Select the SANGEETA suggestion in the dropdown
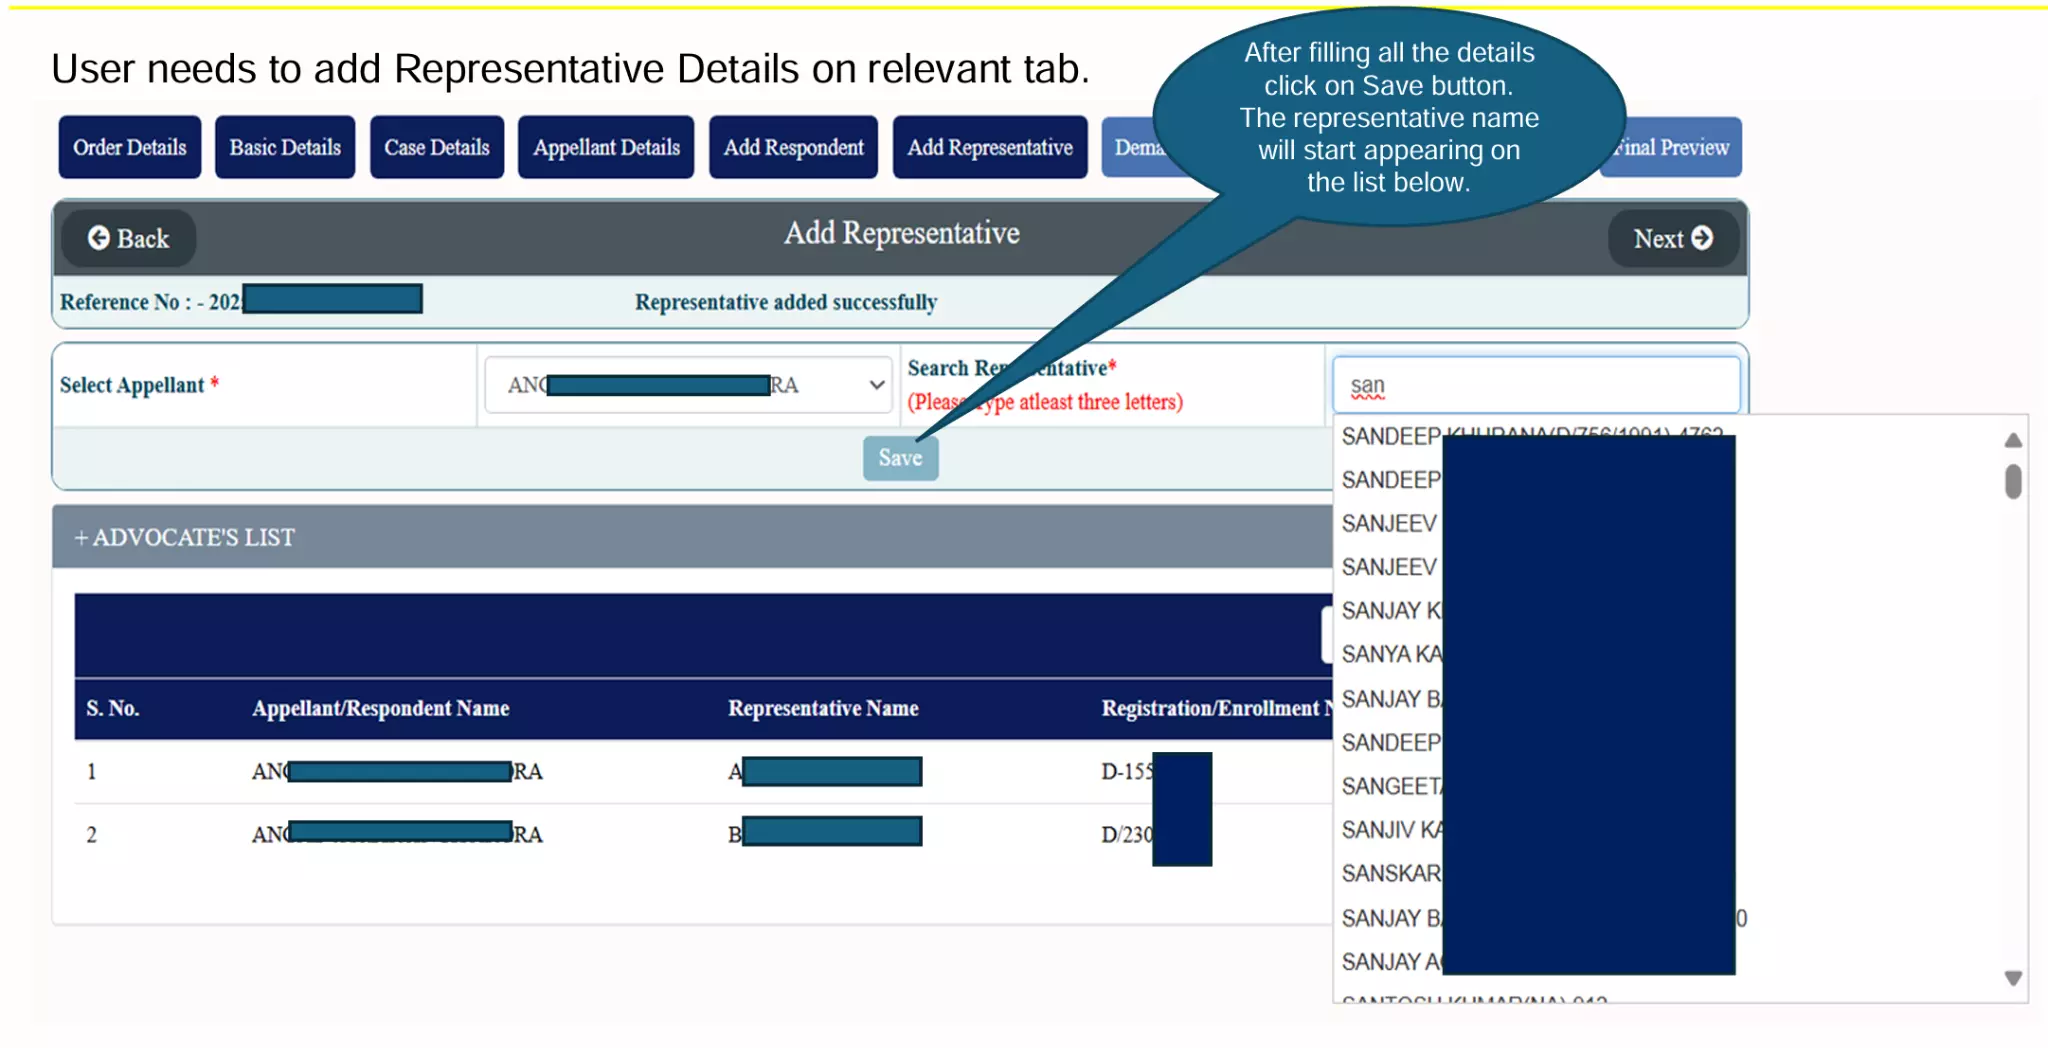 click(x=1392, y=787)
